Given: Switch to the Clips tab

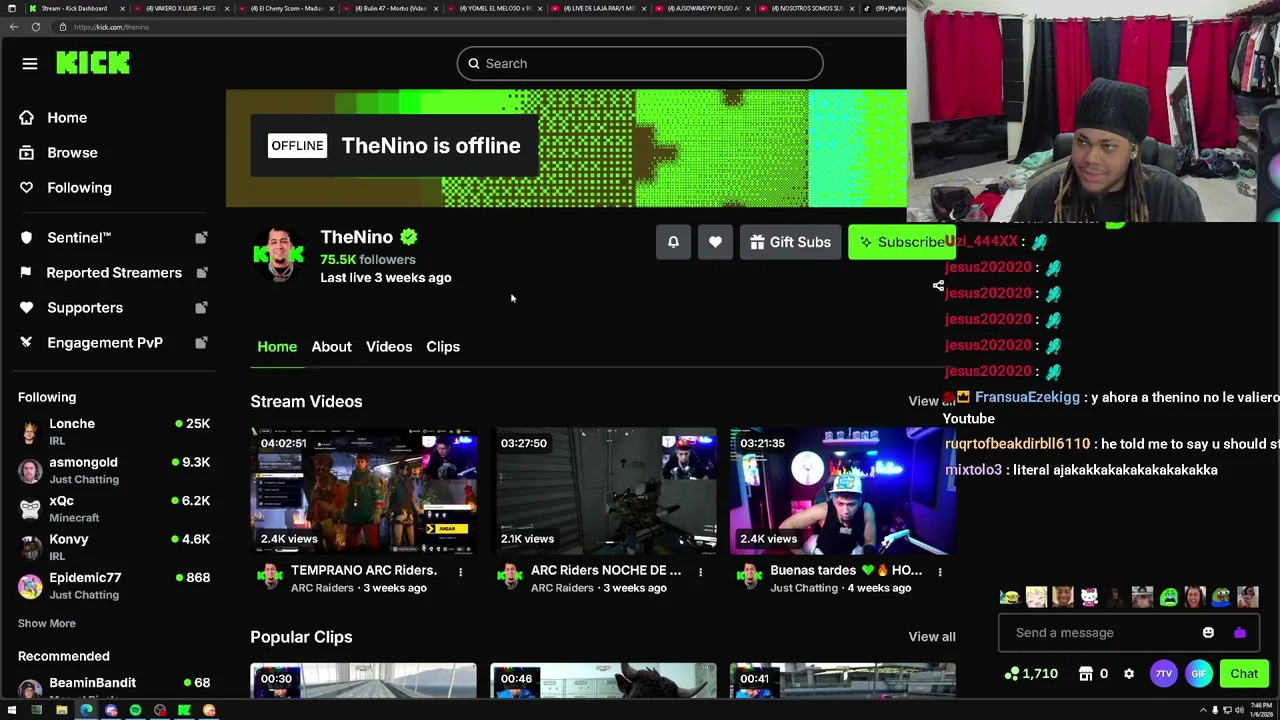Looking at the screenshot, I should click(x=443, y=346).
